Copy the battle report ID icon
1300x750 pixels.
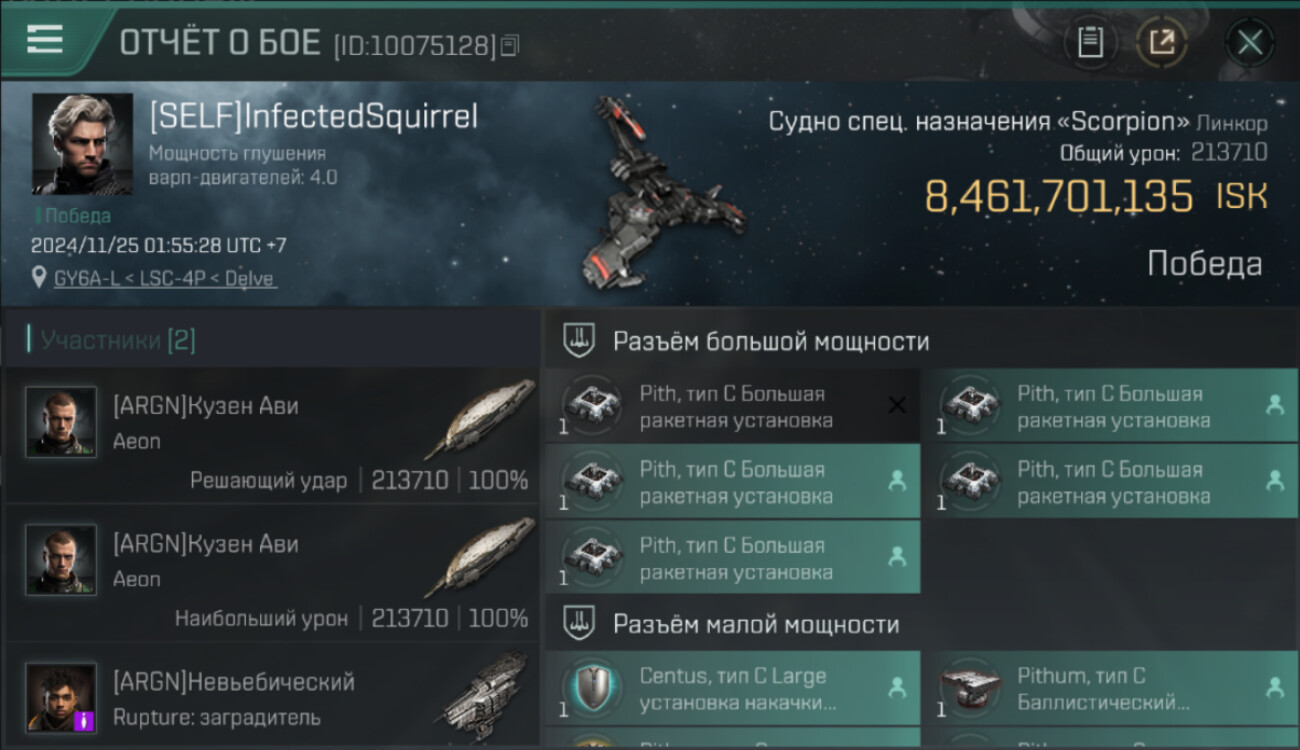pyautogui.click(x=510, y=45)
